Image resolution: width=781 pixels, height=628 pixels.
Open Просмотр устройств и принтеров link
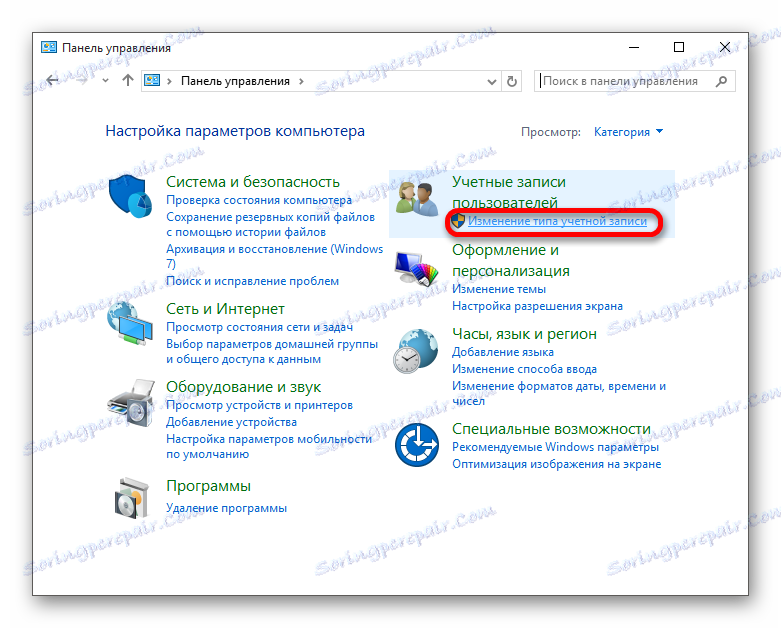pyautogui.click(x=259, y=405)
